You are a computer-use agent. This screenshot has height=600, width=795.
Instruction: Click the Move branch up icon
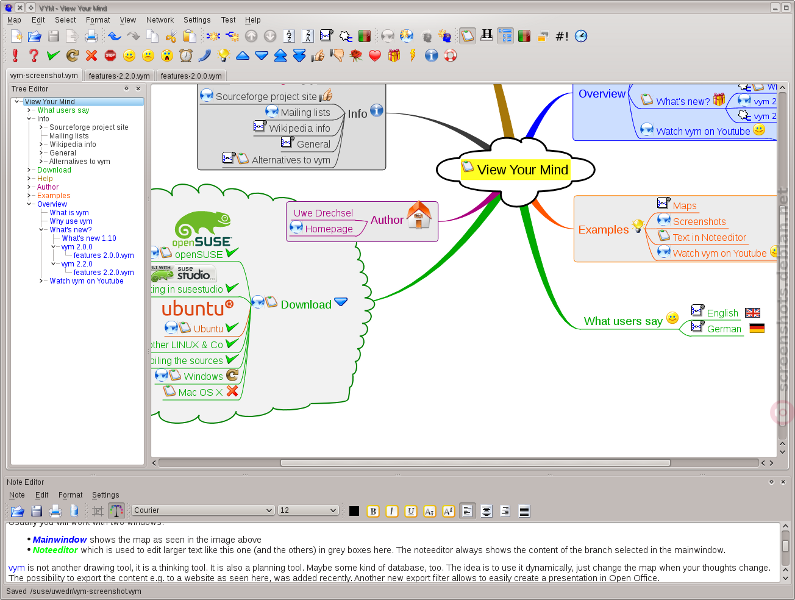click(x=251, y=36)
